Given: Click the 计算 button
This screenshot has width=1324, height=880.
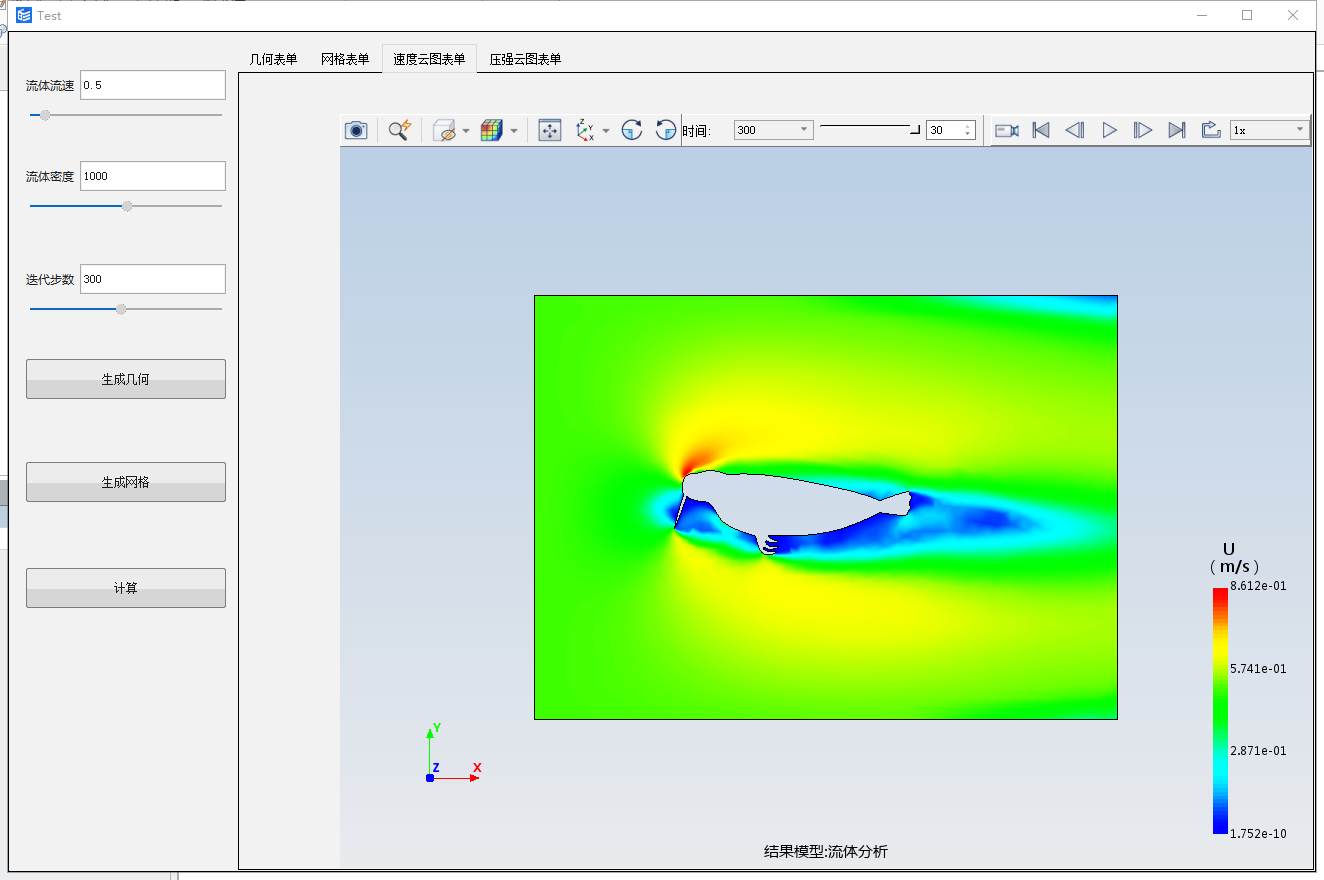Looking at the screenshot, I should click(126, 588).
